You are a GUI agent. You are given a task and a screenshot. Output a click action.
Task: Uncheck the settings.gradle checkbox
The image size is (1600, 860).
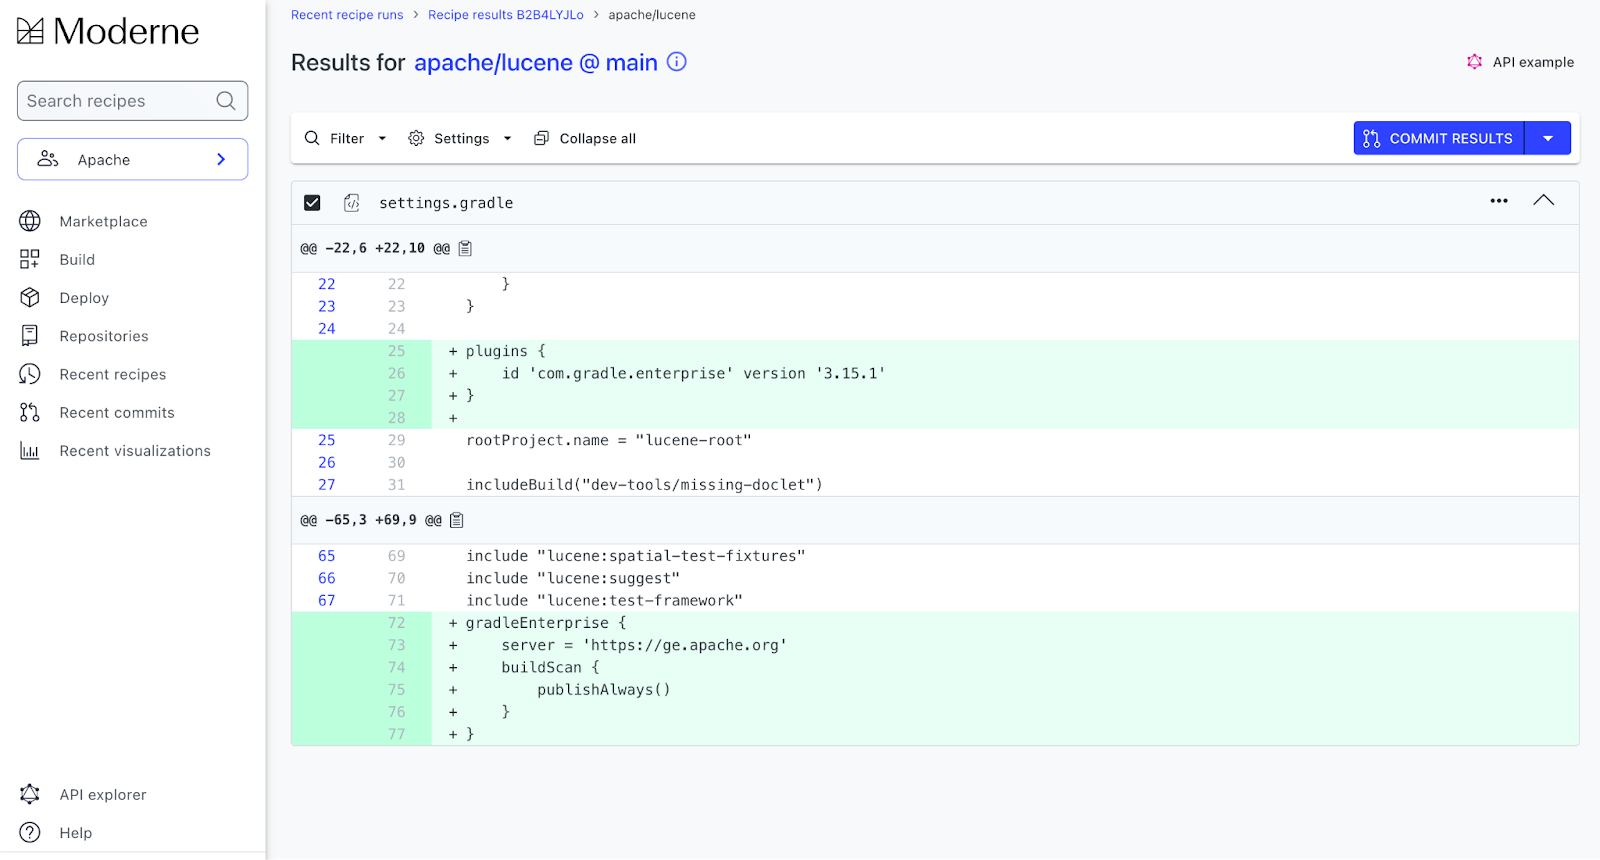click(x=312, y=203)
